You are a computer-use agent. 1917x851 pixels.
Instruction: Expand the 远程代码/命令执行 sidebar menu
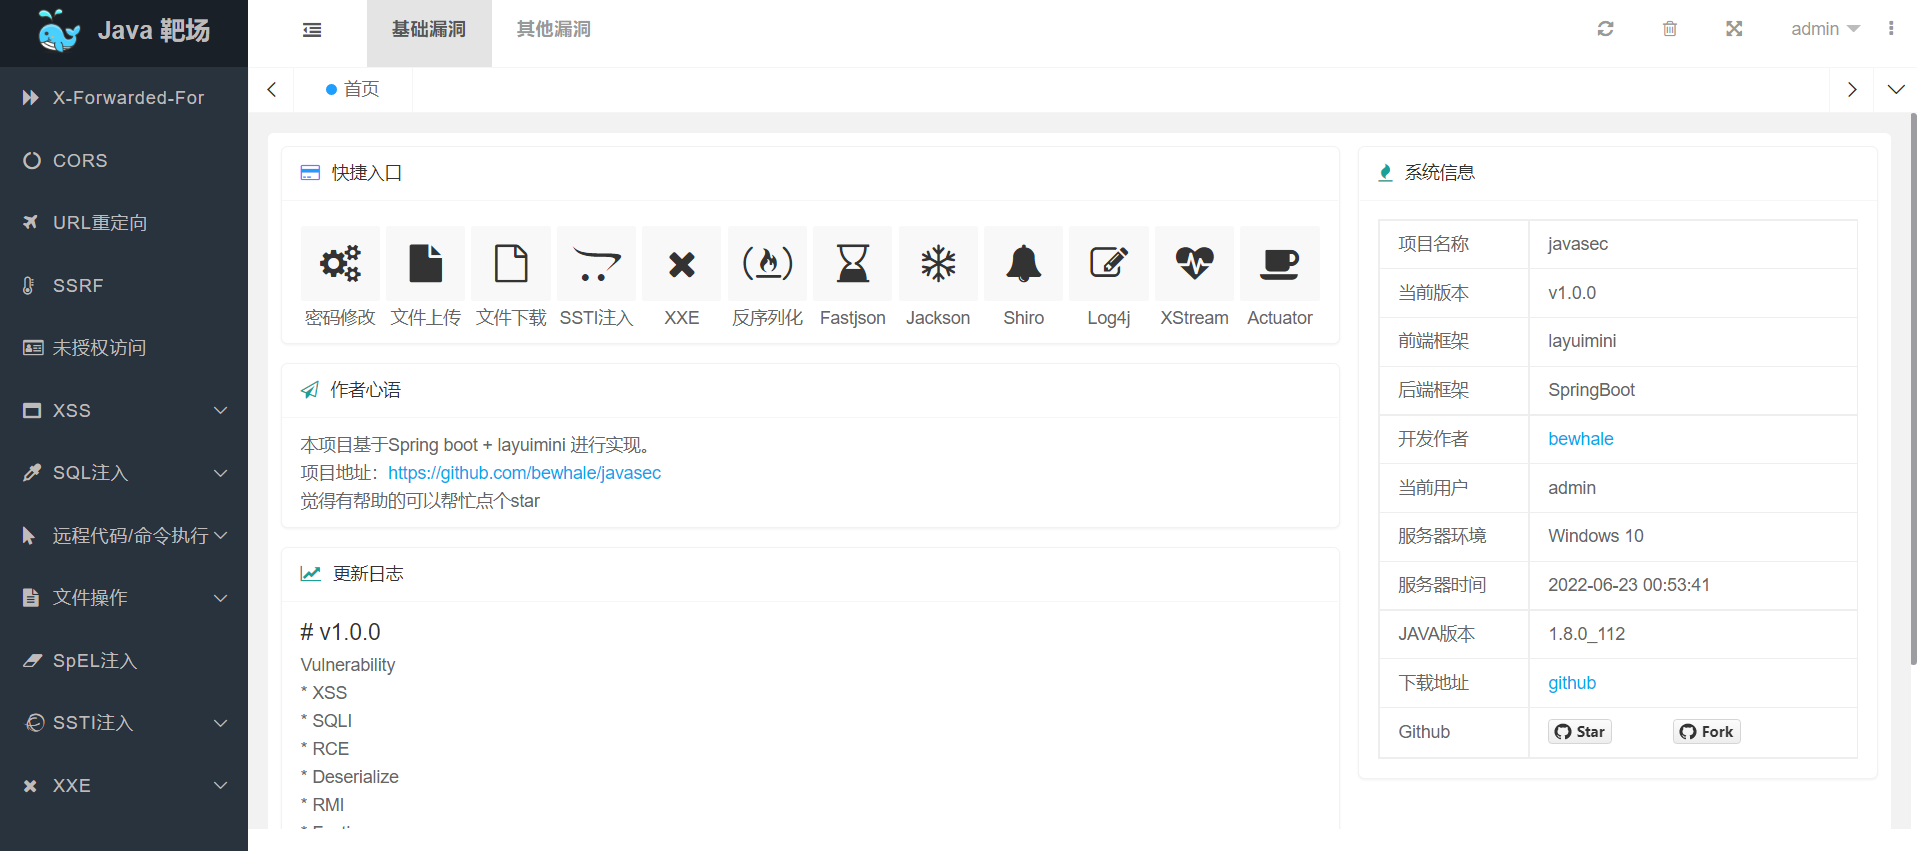124,535
